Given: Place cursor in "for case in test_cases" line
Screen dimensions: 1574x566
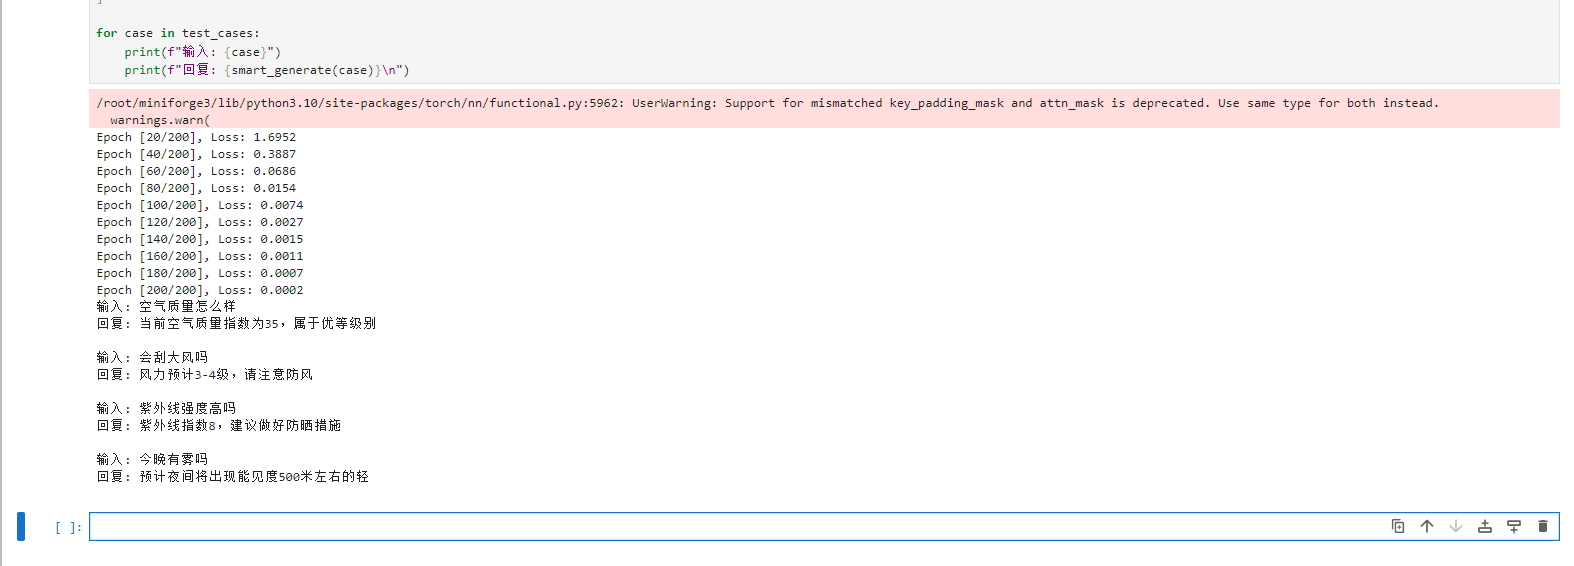Looking at the screenshot, I should click(x=178, y=34).
